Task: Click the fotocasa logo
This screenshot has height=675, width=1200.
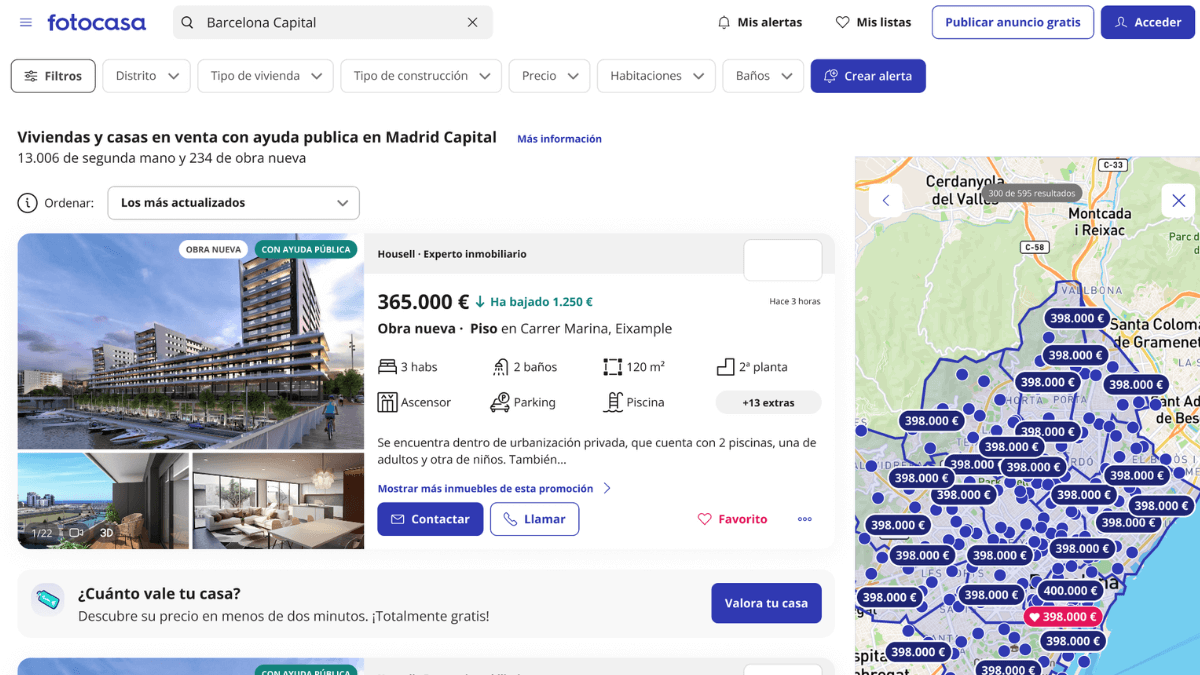Action: (x=96, y=22)
